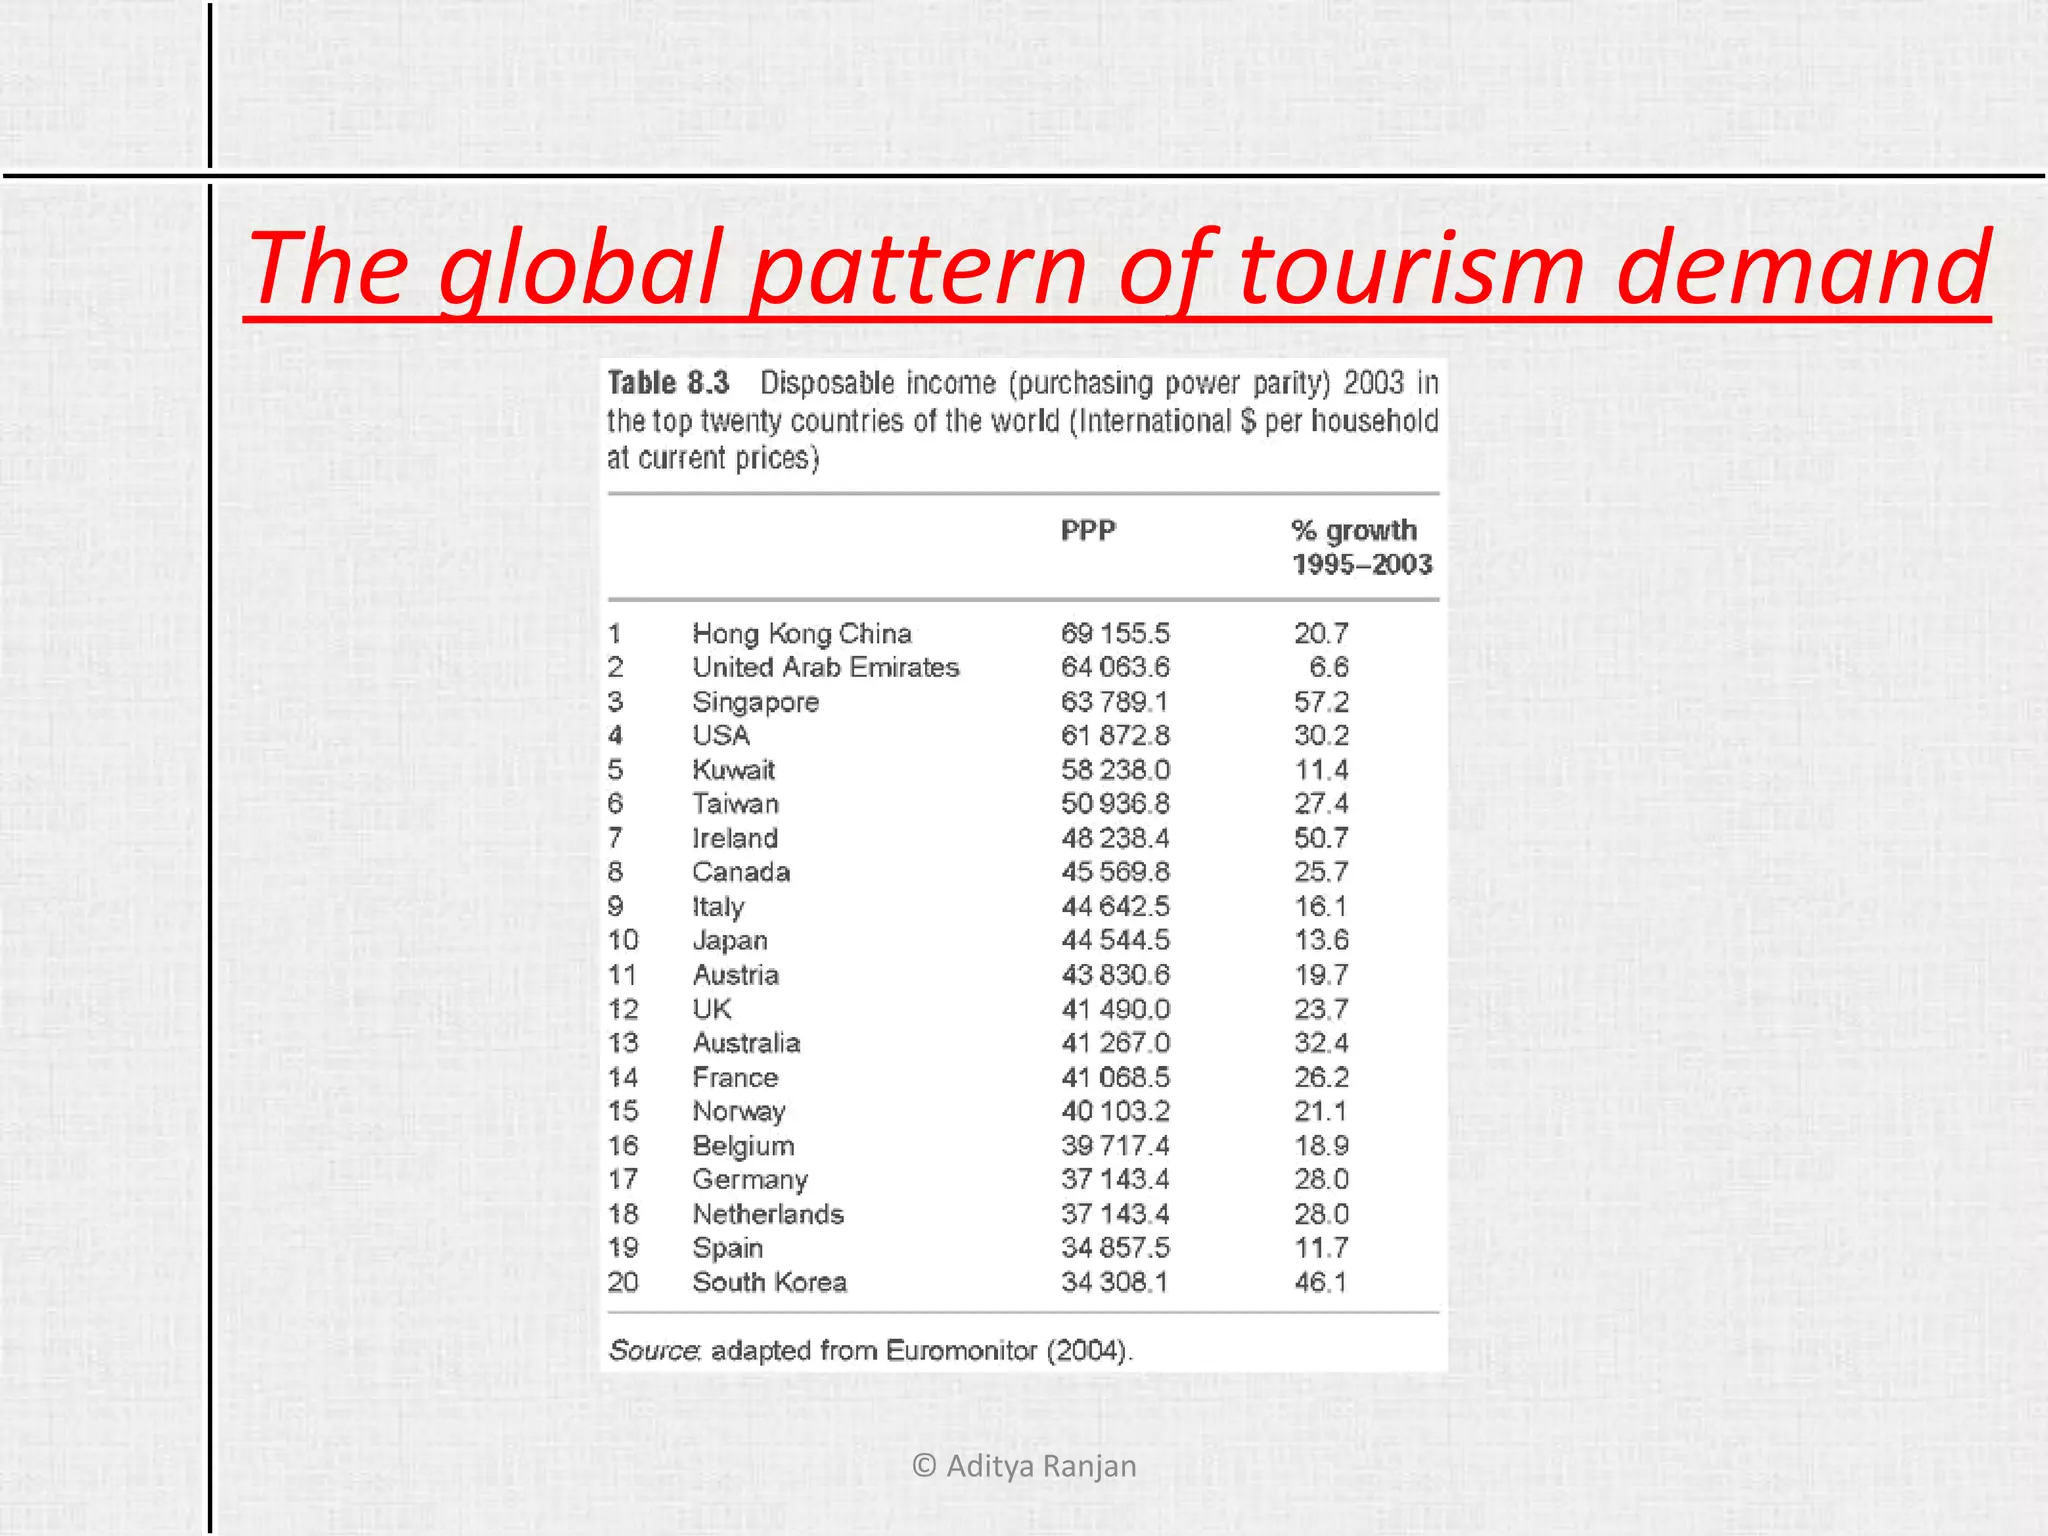
Task: Select the 'Kuwait' country entry
Action: point(734,770)
